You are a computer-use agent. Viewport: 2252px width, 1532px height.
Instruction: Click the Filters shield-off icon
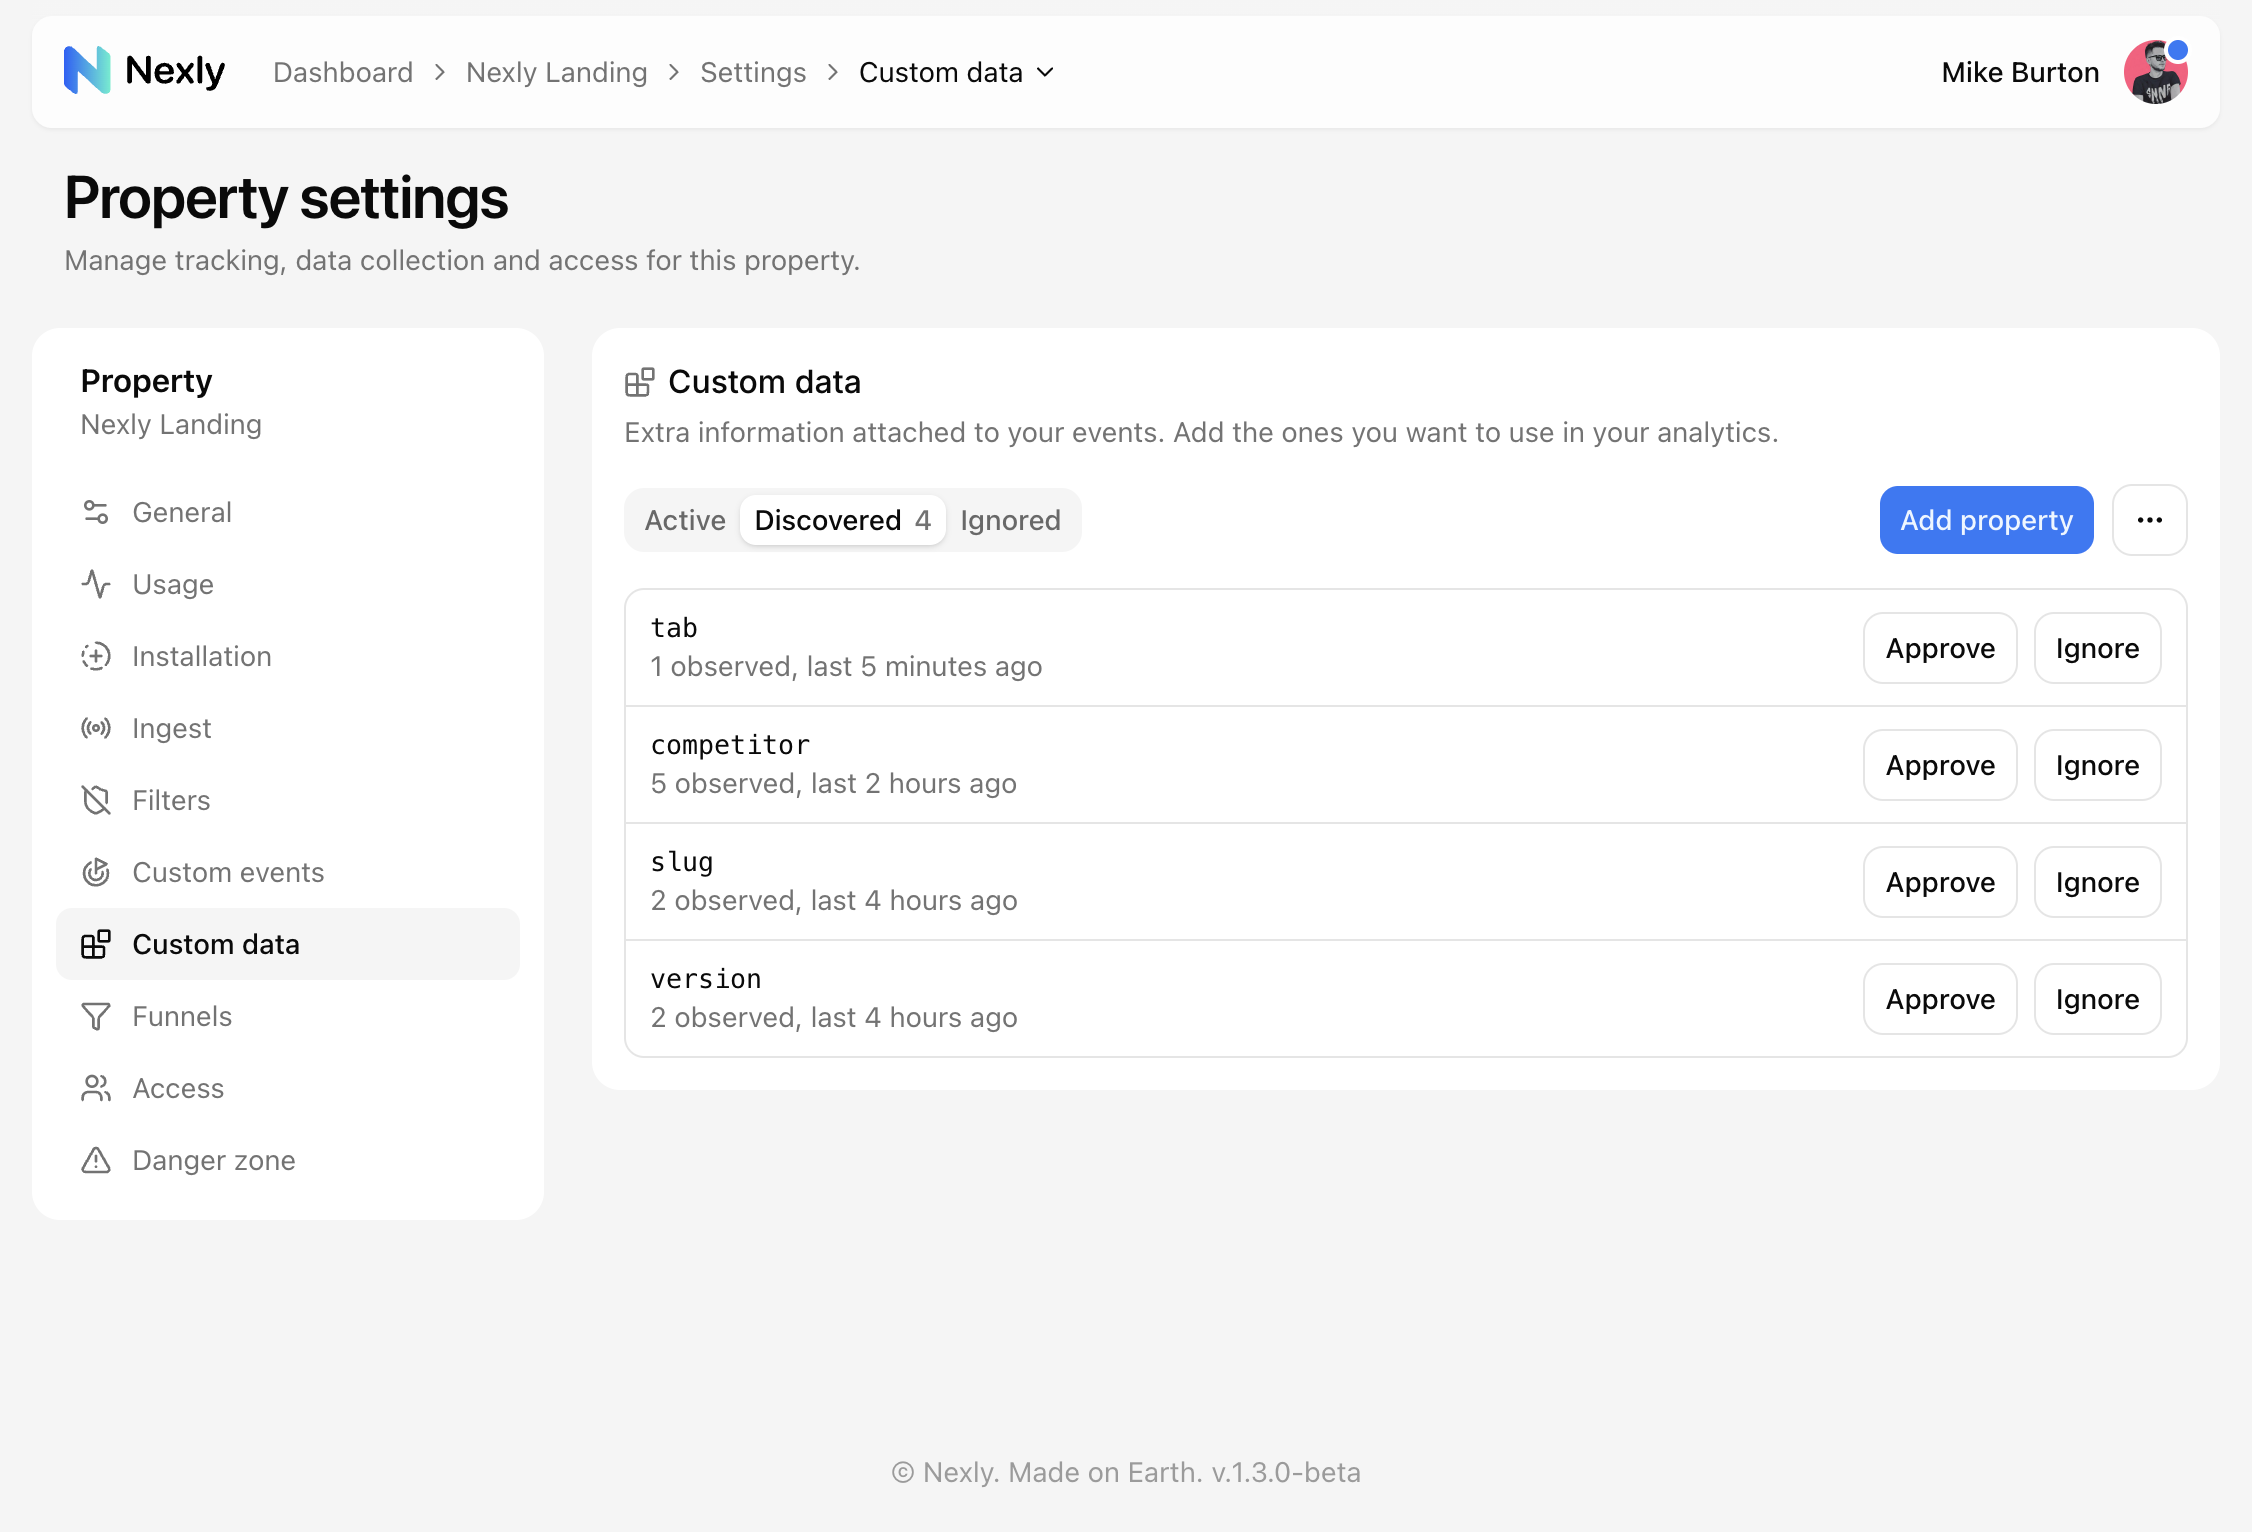96,800
